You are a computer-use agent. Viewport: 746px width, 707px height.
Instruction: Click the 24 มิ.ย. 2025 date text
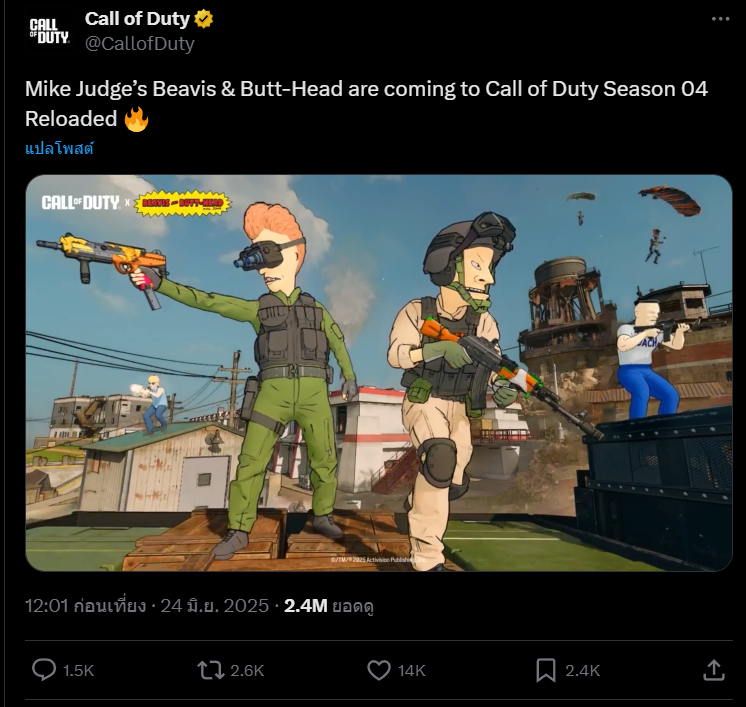[x=215, y=606]
